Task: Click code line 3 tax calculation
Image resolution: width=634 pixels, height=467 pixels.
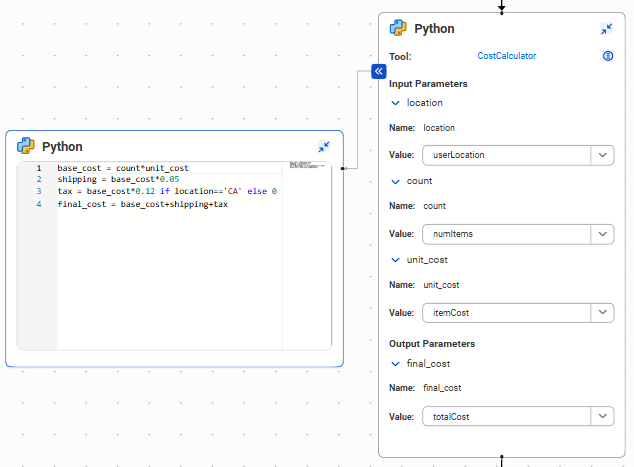Action: tap(167, 191)
